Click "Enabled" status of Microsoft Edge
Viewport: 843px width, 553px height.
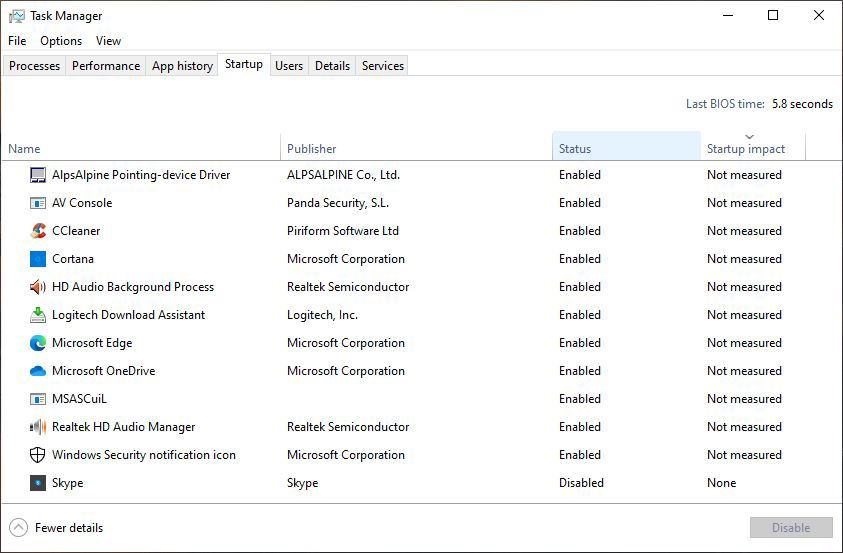tap(580, 343)
